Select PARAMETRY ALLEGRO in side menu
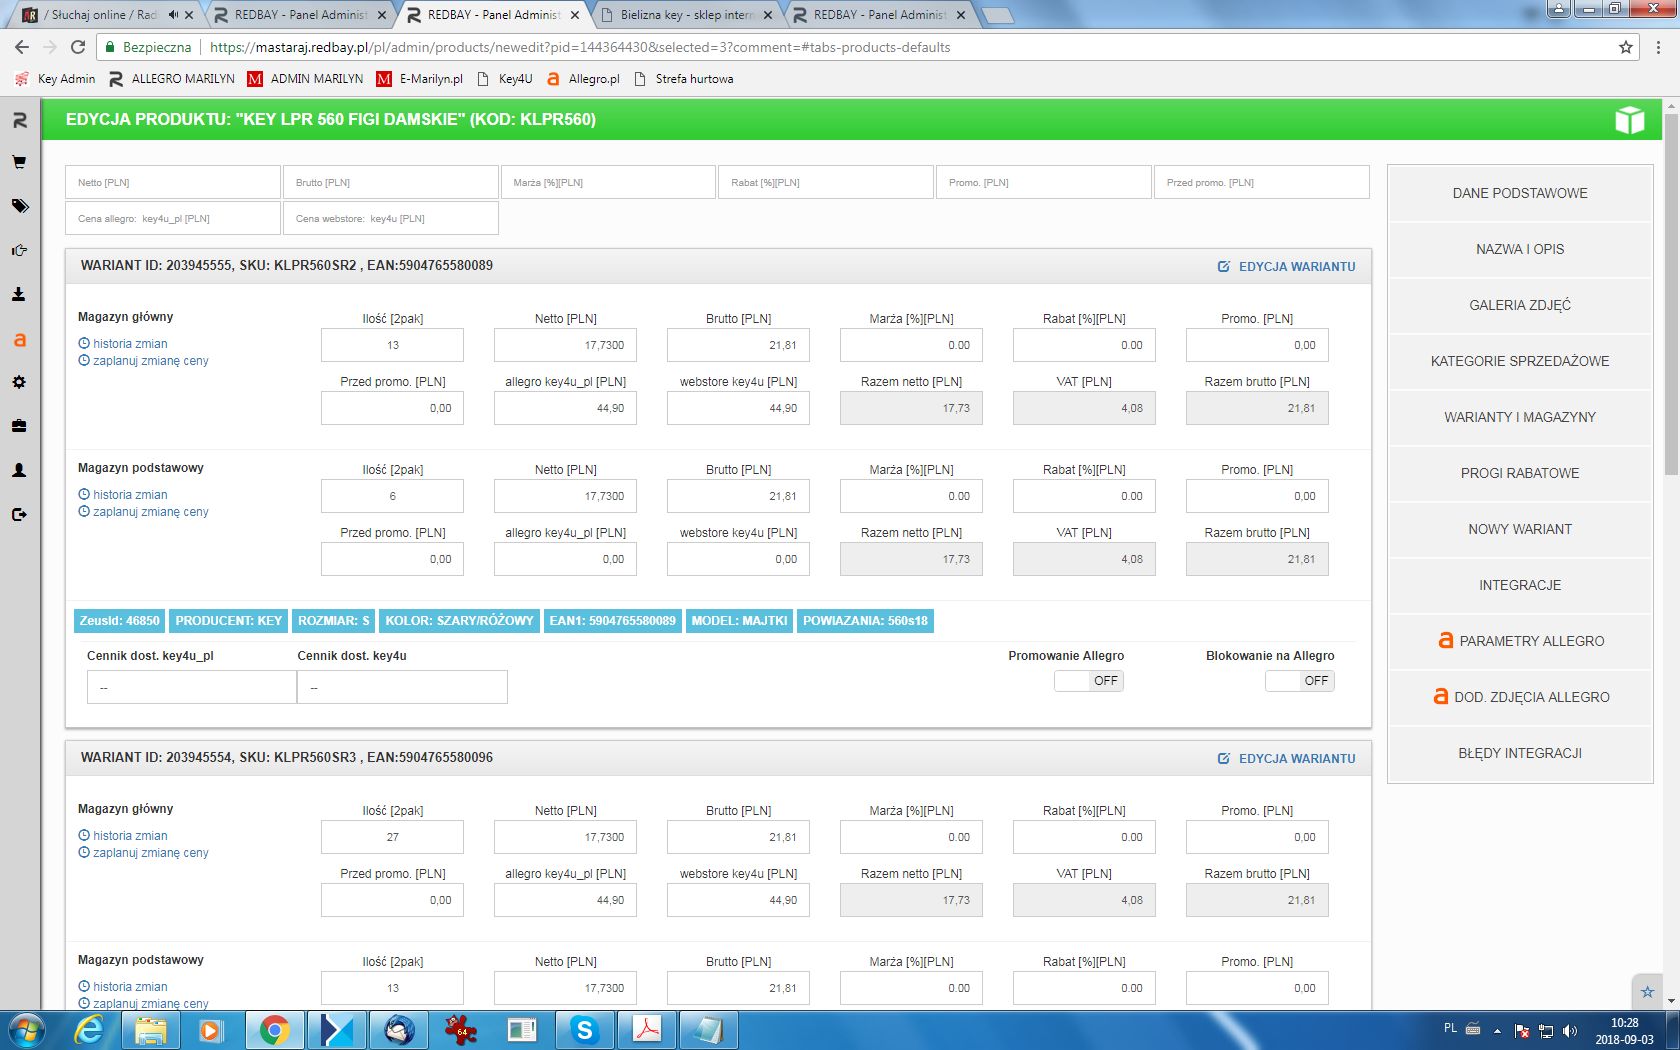 coord(1519,641)
